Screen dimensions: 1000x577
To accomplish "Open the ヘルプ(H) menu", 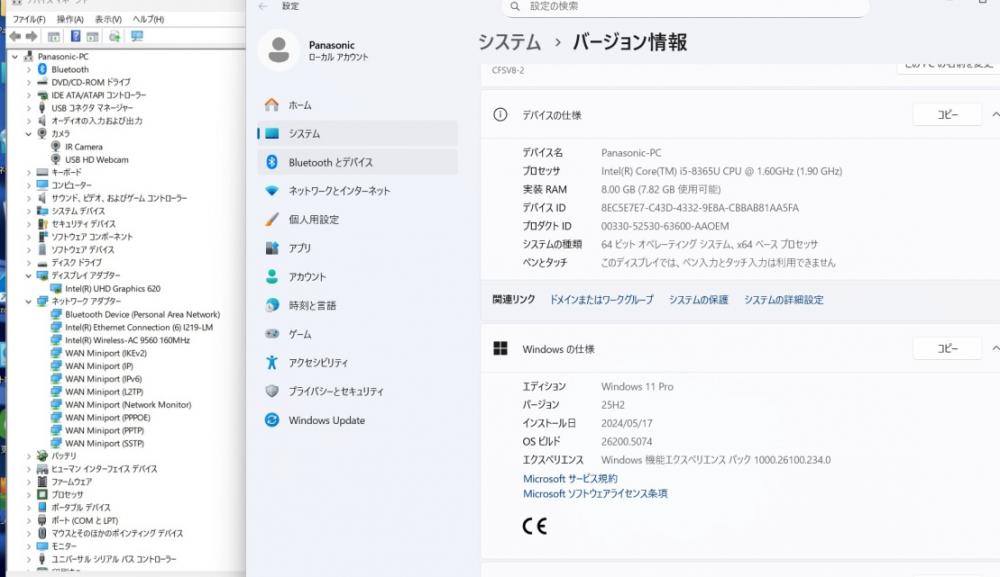I will 148,19.
